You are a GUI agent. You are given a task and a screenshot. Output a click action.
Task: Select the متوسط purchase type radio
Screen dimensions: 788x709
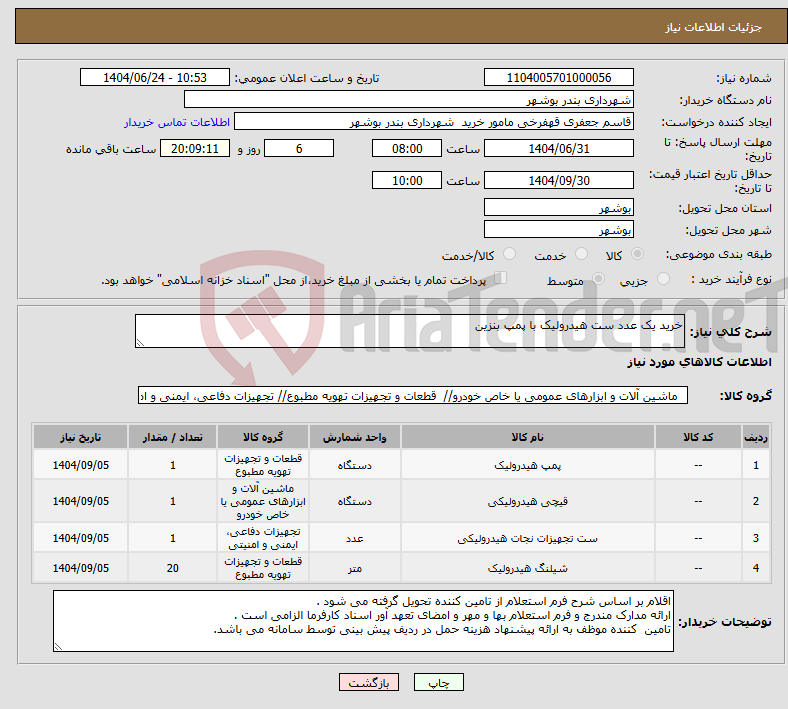(x=598, y=279)
